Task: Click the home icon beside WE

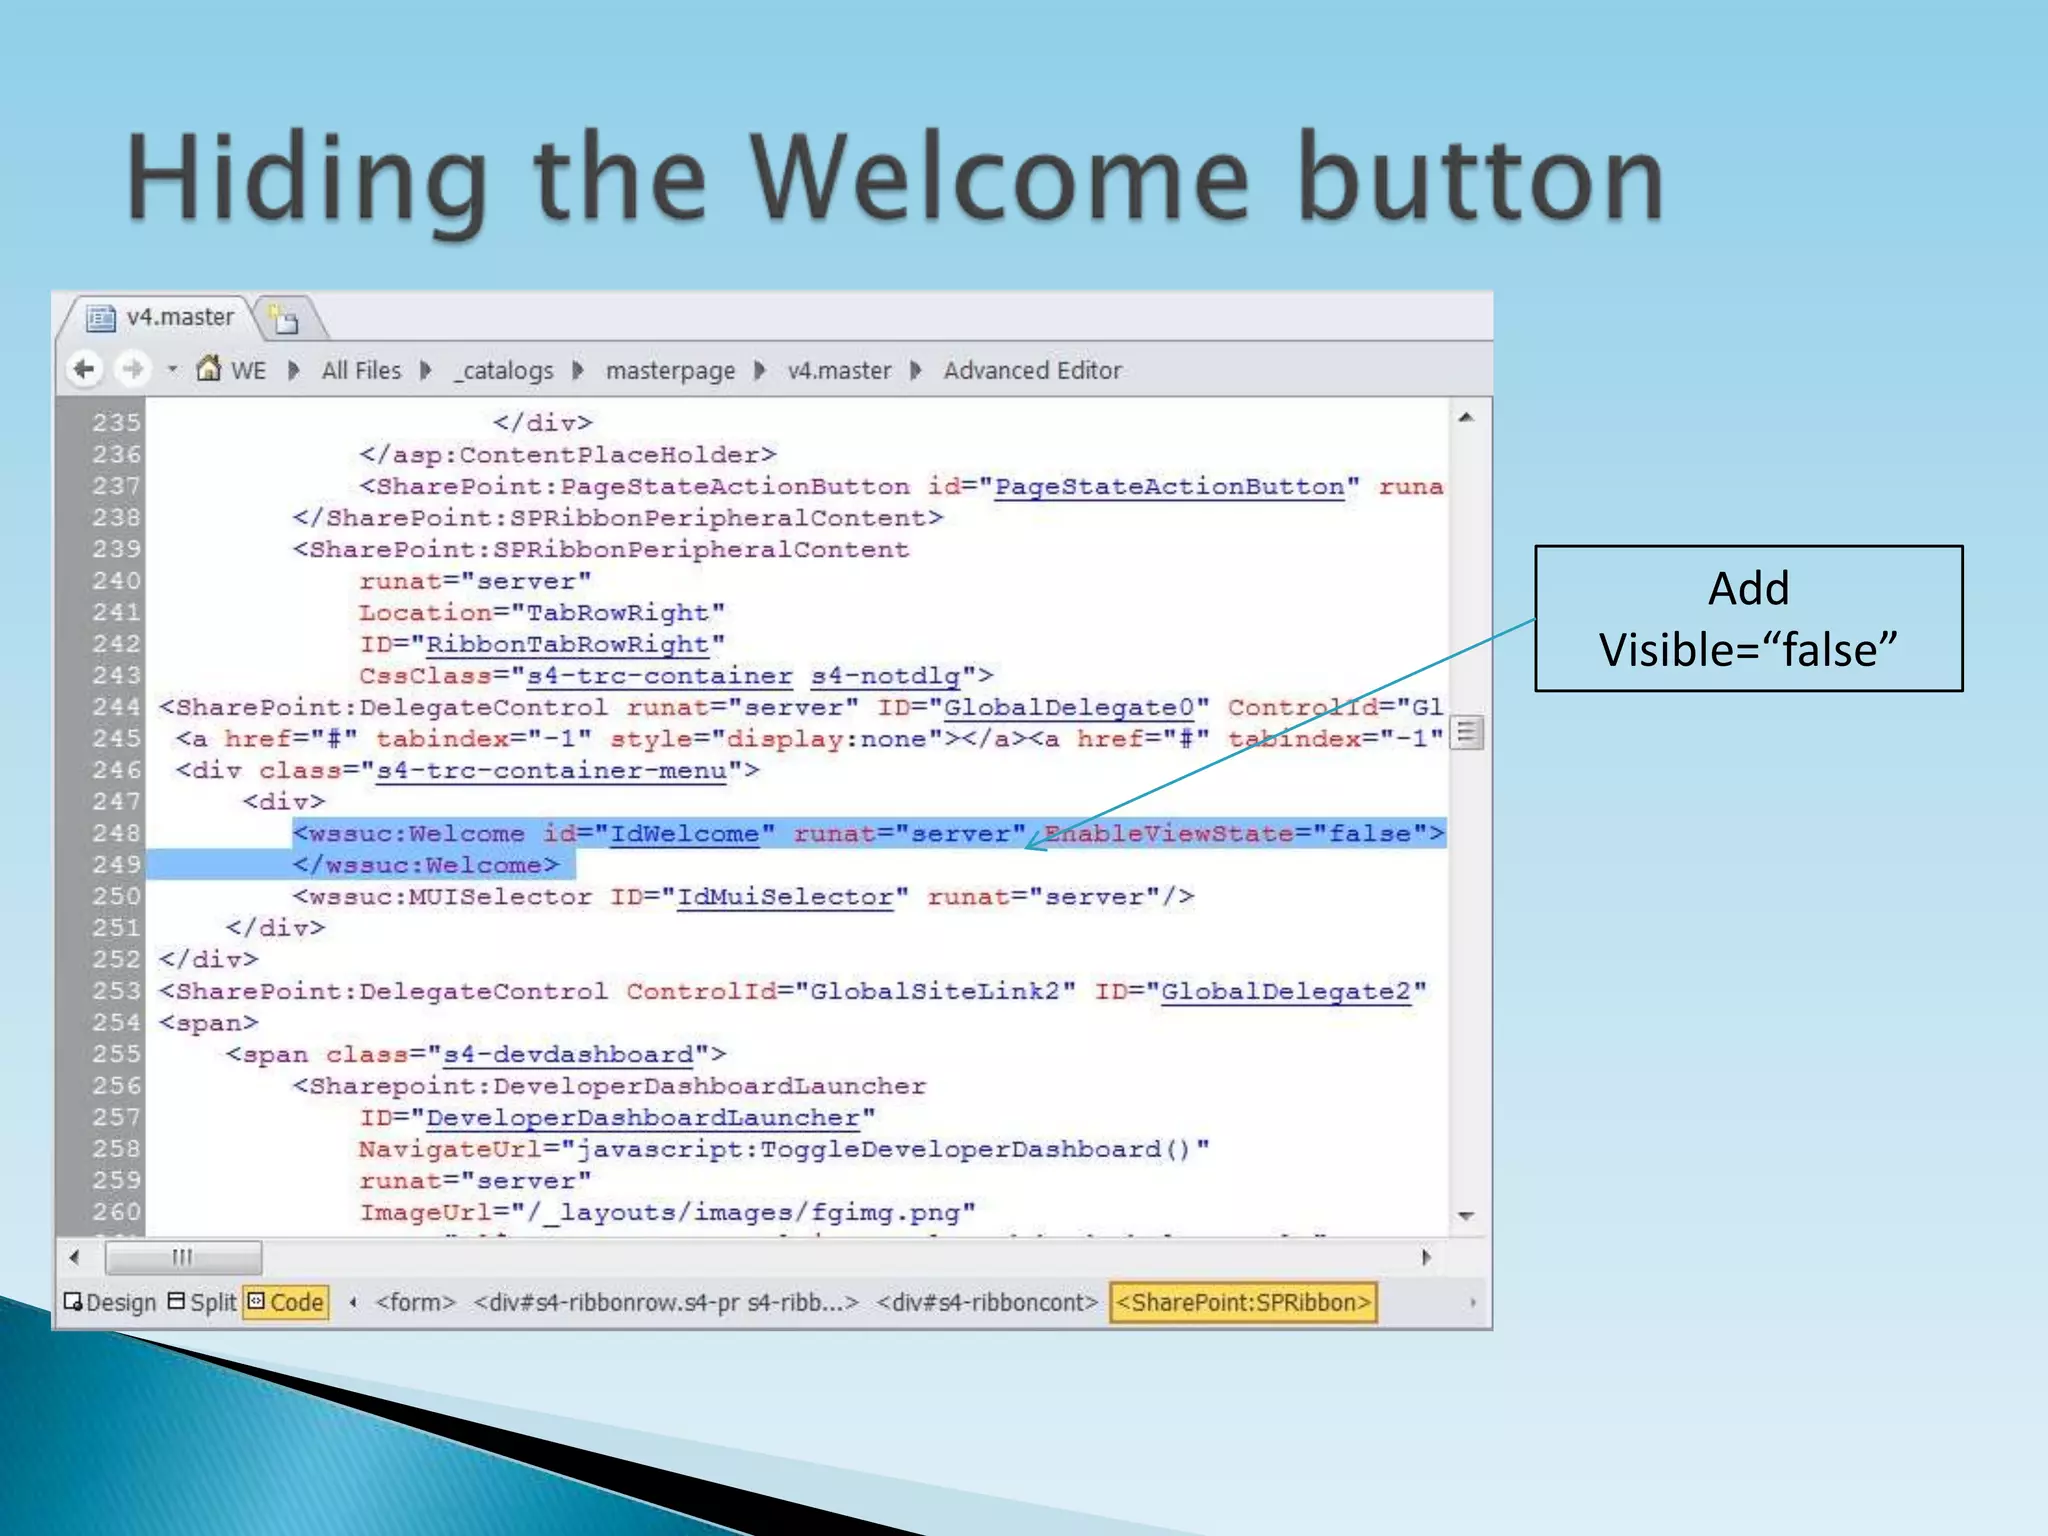Action: (208, 369)
